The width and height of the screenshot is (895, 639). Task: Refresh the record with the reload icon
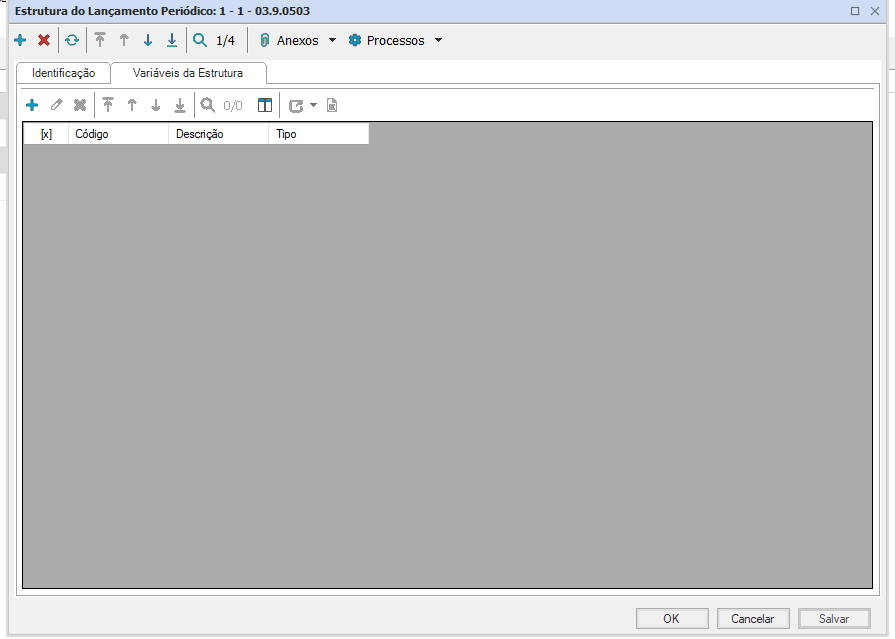coord(72,41)
